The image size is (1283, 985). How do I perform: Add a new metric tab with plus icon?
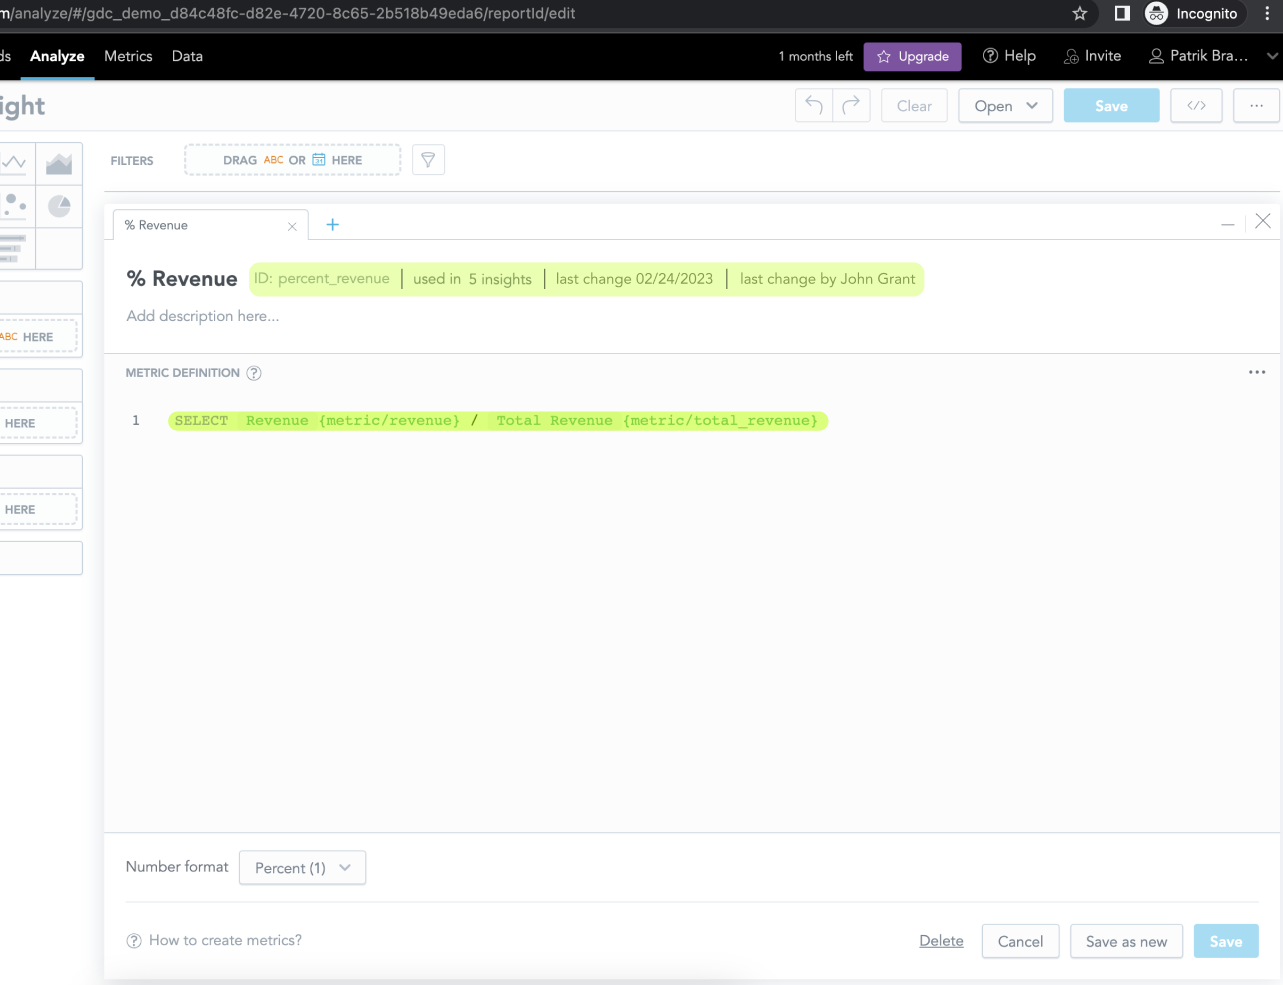(332, 224)
